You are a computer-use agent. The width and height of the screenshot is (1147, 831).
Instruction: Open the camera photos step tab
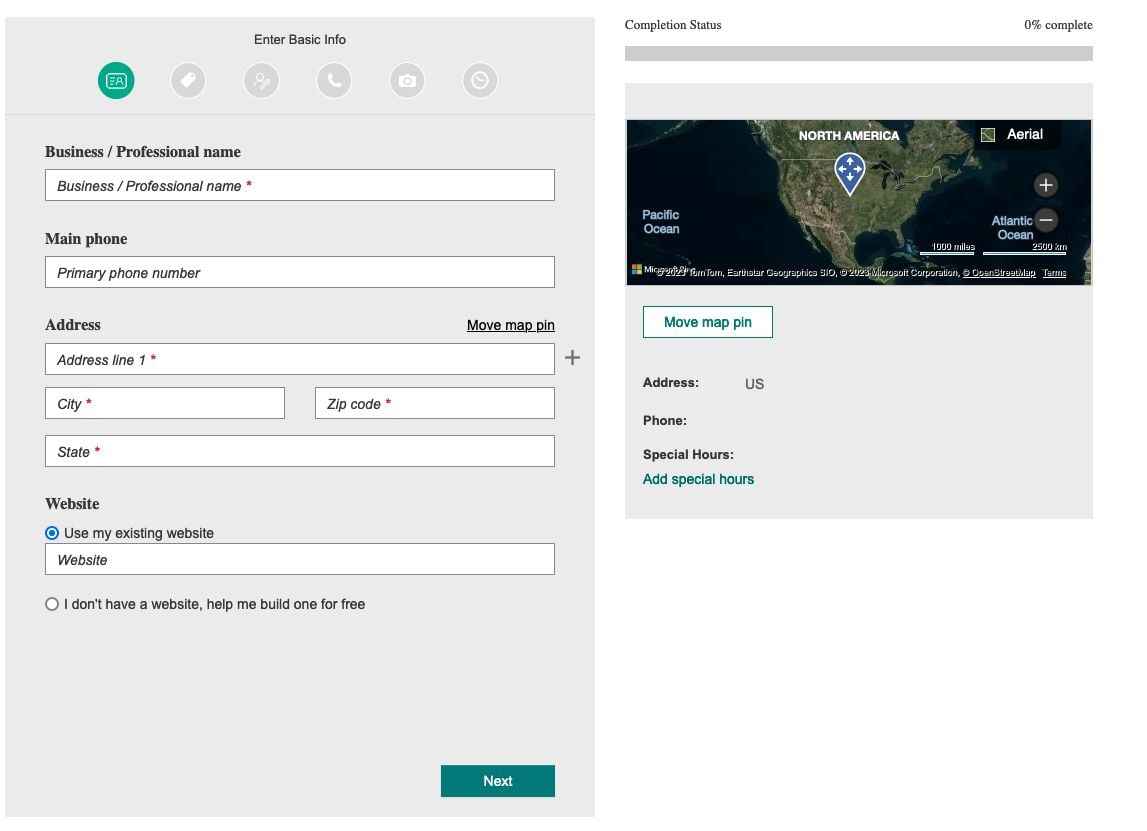click(x=406, y=80)
